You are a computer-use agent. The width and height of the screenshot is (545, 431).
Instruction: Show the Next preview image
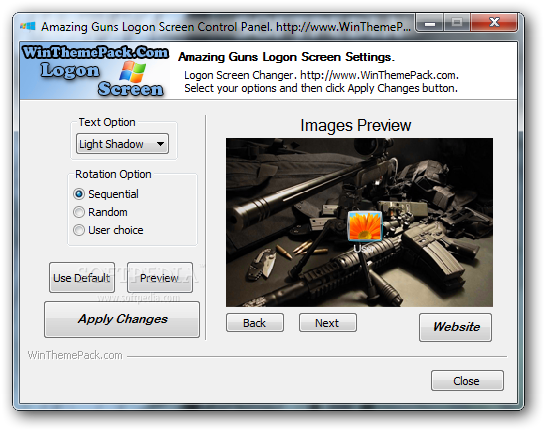coord(327,323)
